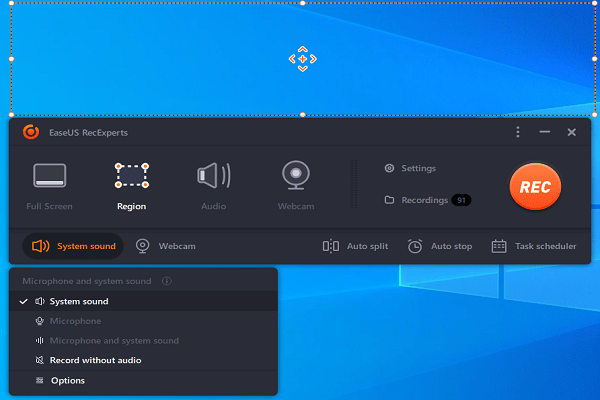Select Webcam recording mode icon

tap(296, 175)
